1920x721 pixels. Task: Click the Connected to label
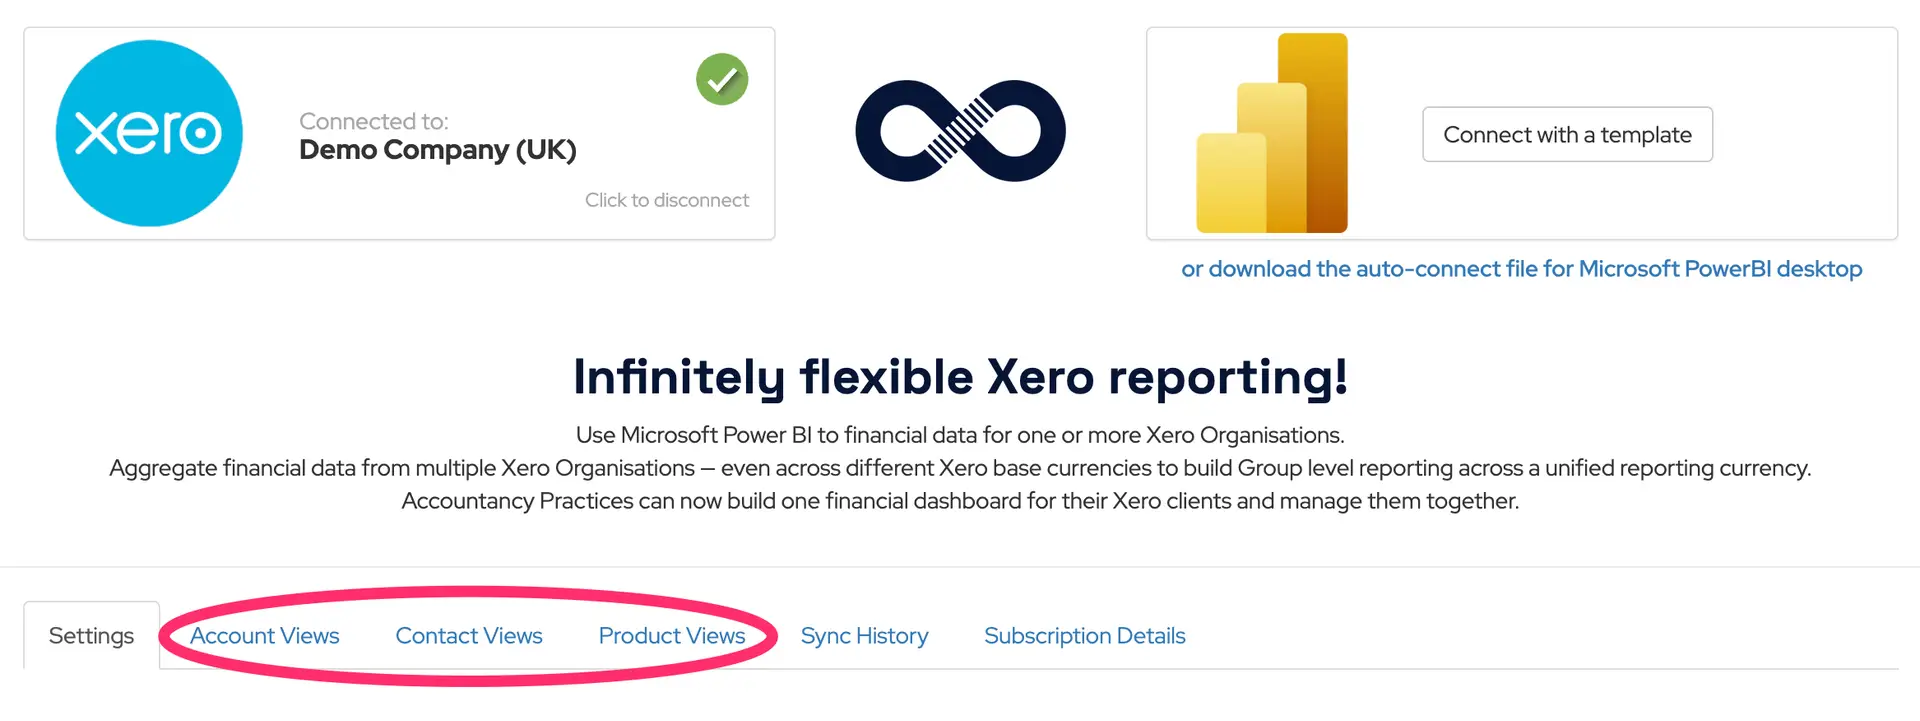tap(374, 121)
